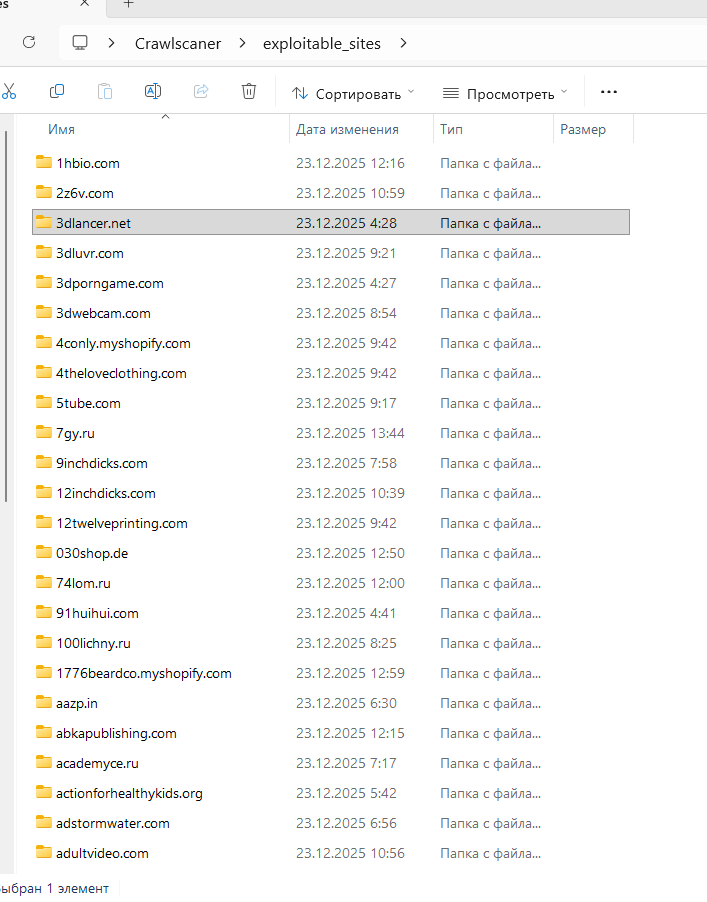Image resolution: width=707 pixels, height=902 pixels.
Task: Select folder icon of 3dwebcam.com
Action: tap(44, 312)
